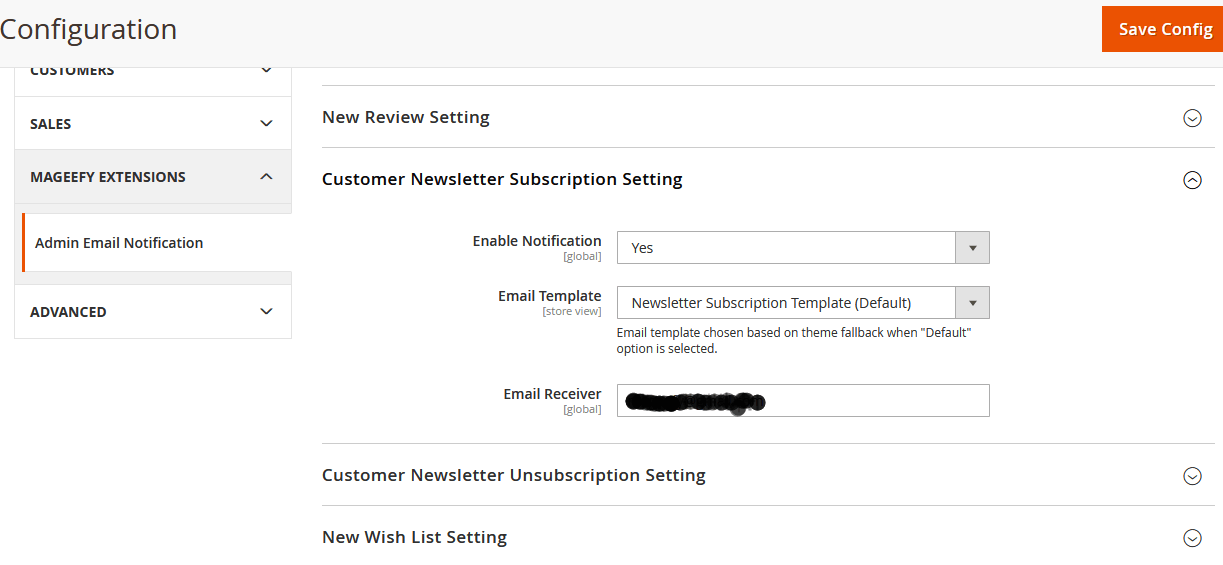Screen dimensions: 1223x565
Task: Collapse MAGEEFY EXTENSIONS using its chevron
Action: (266, 177)
